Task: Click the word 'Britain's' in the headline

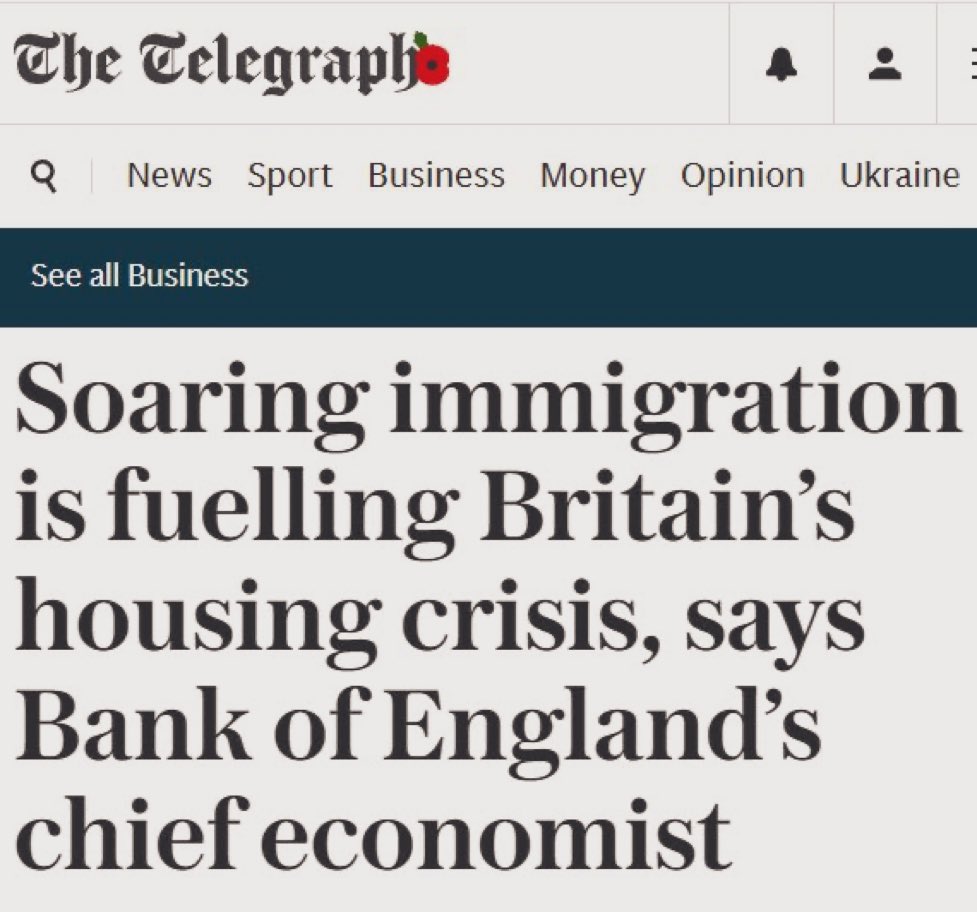Action: click(x=674, y=510)
